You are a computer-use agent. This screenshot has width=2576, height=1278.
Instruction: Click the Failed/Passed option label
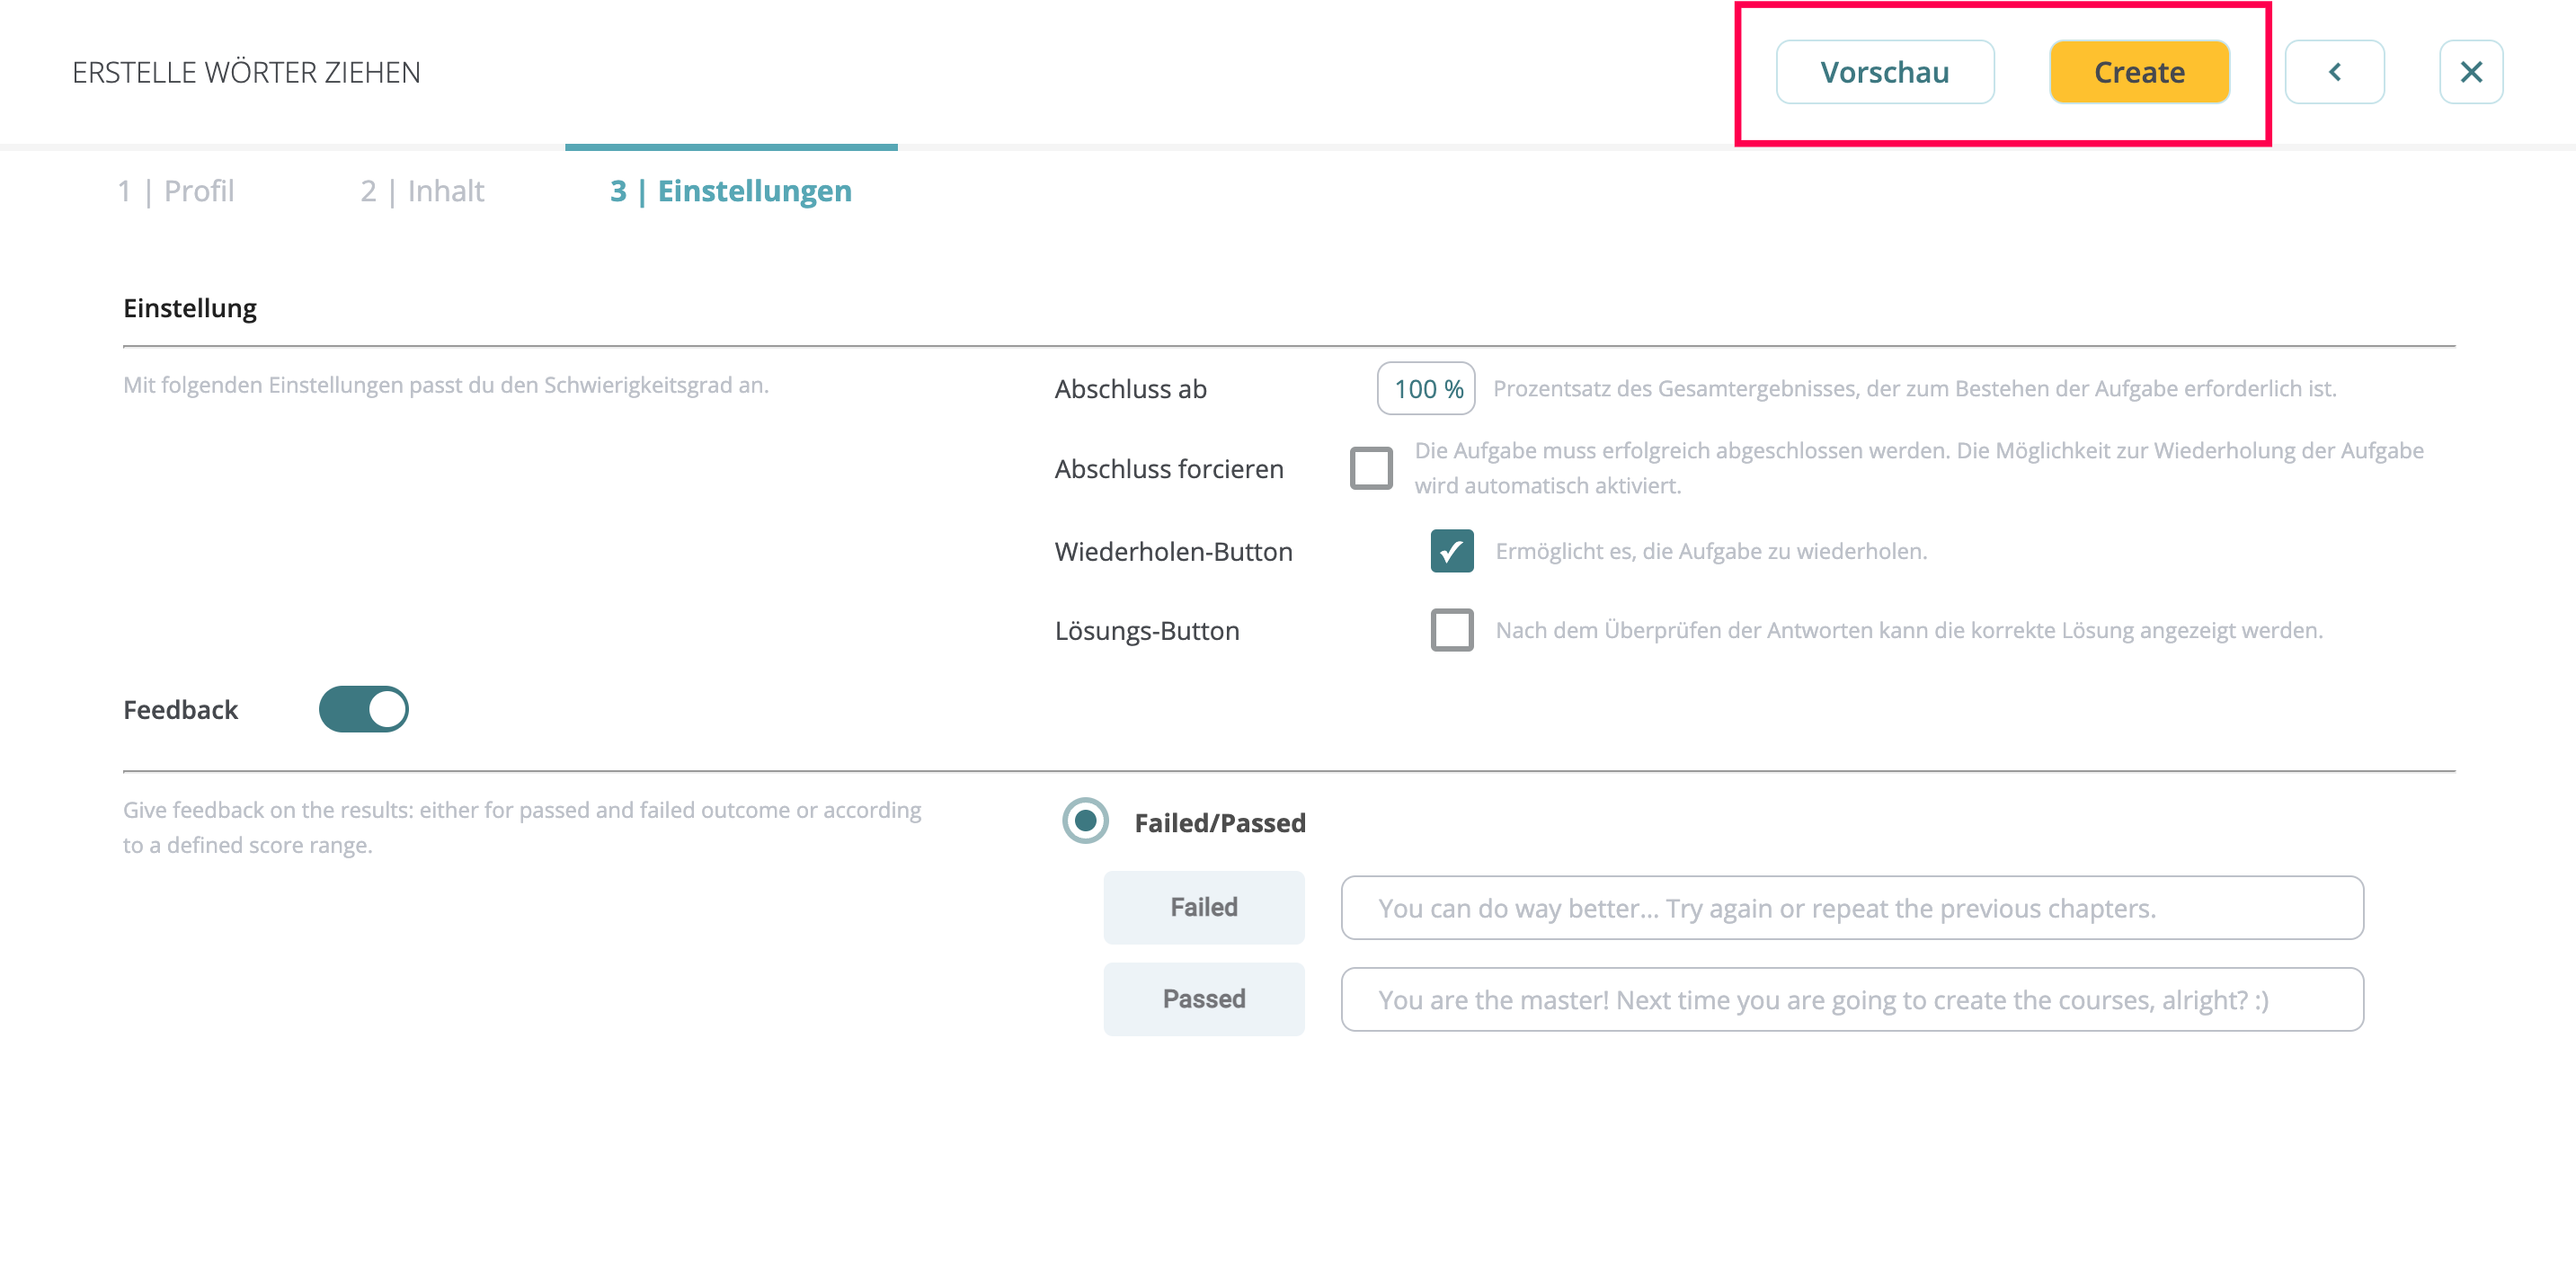(1220, 823)
